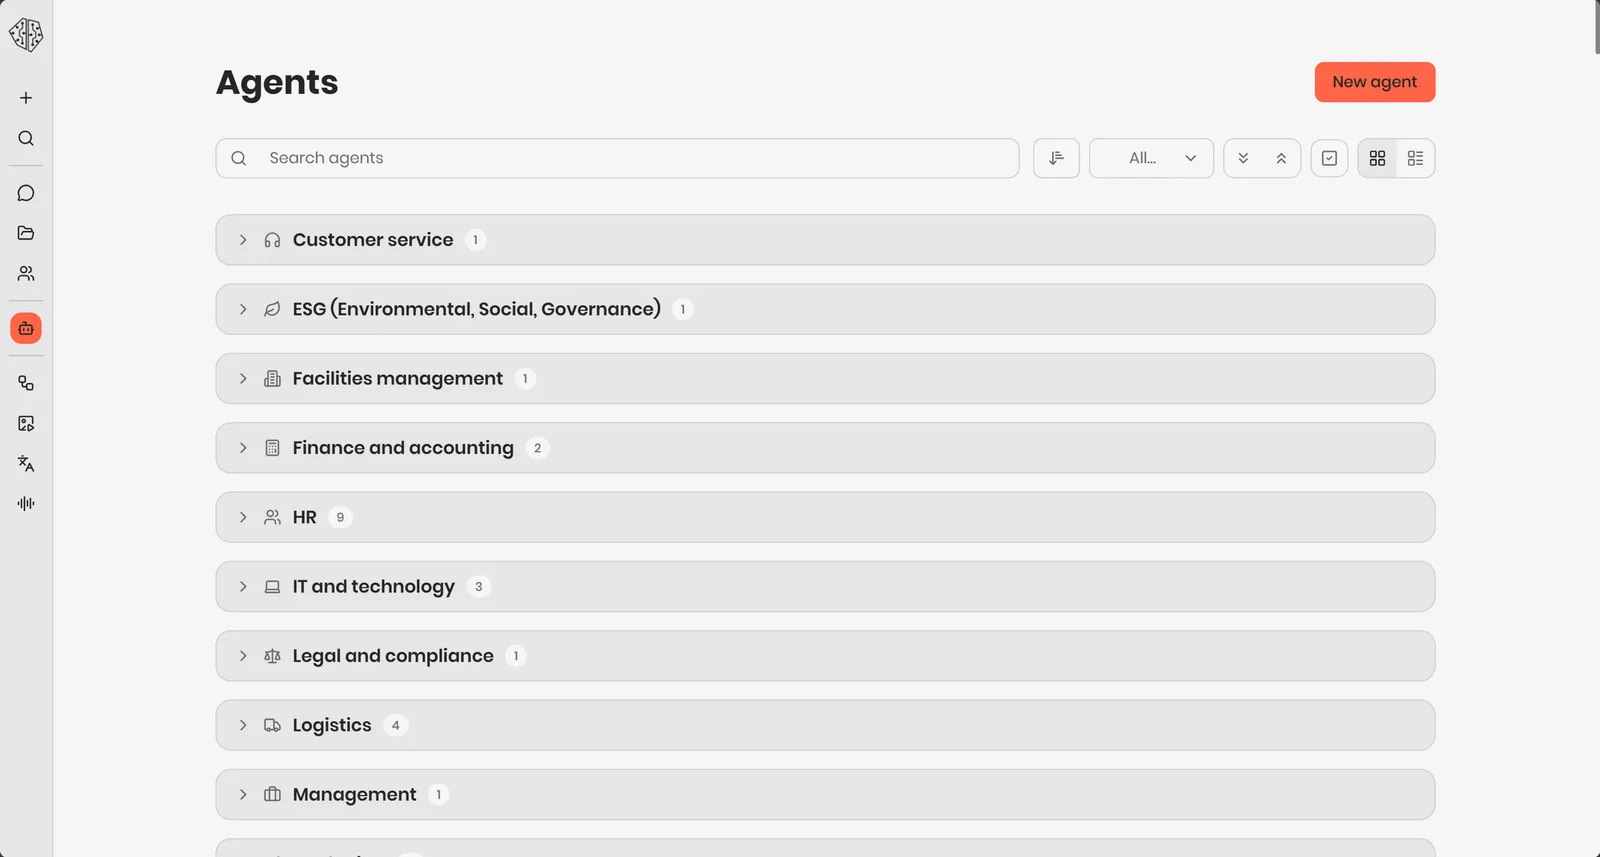The width and height of the screenshot is (1600, 857).
Task: Open the audio waveform icon in sidebar
Action: pyautogui.click(x=26, y=504)
